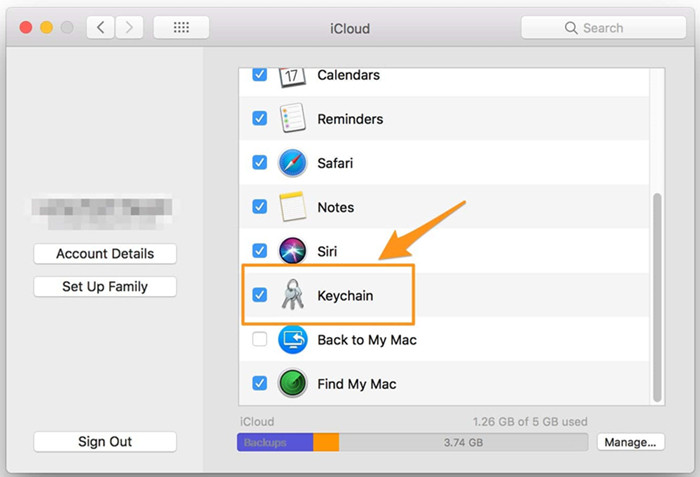Go forward with the right arrow

[129, 27]
